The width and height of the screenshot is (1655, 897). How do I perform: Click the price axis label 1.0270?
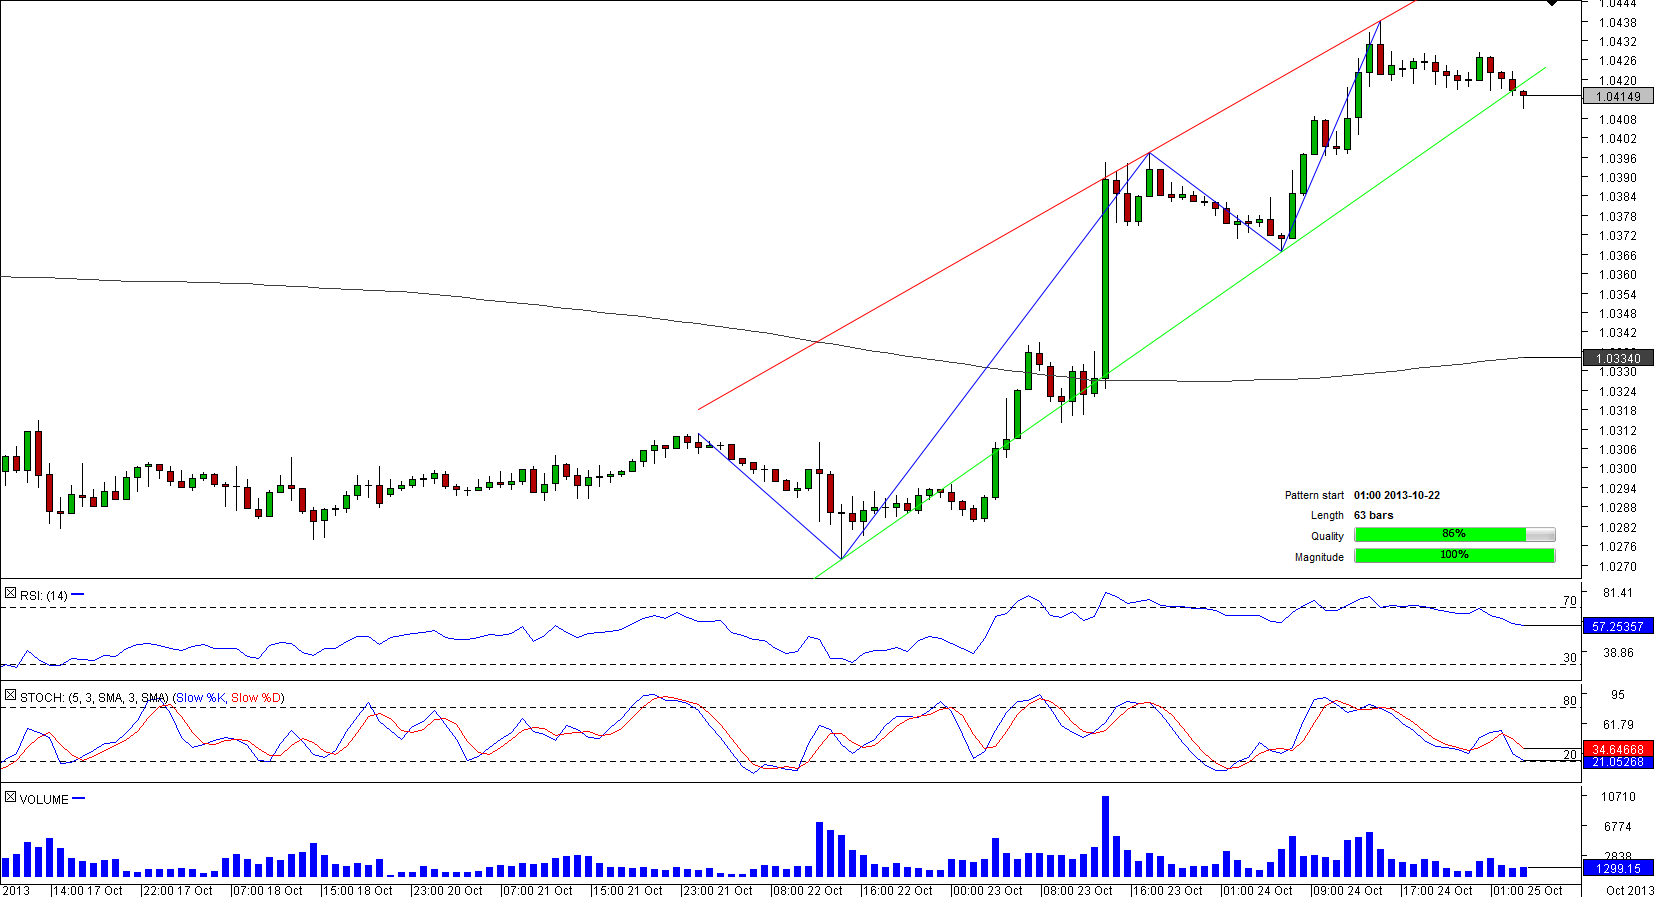(1617, 567)
